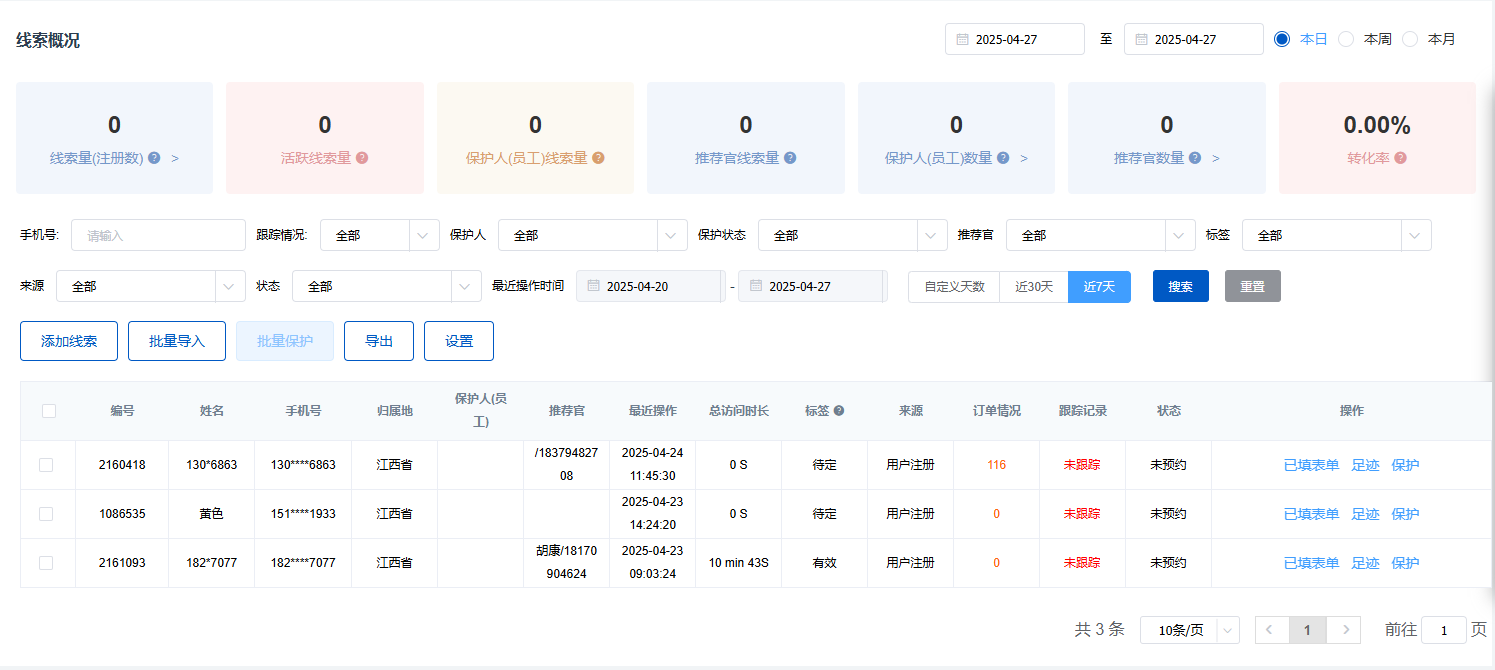Select the 本月 radio button

(x=1410, y=39)
